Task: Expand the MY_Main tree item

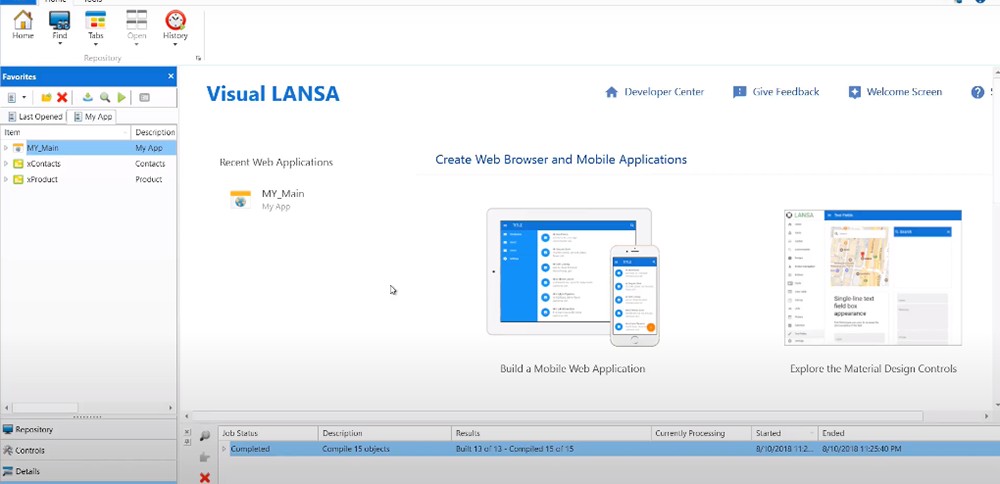Action: point(6,148)
